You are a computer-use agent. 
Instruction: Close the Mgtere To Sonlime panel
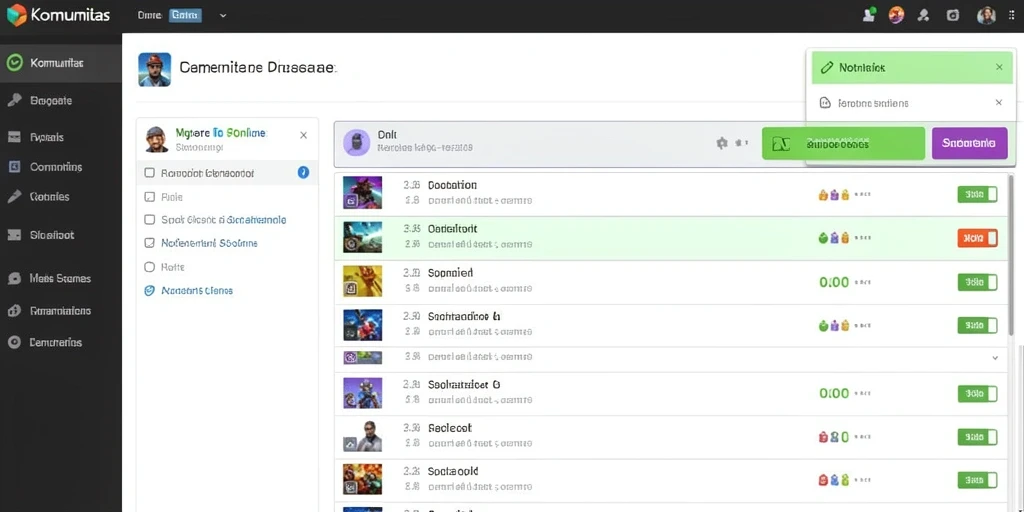303,135
